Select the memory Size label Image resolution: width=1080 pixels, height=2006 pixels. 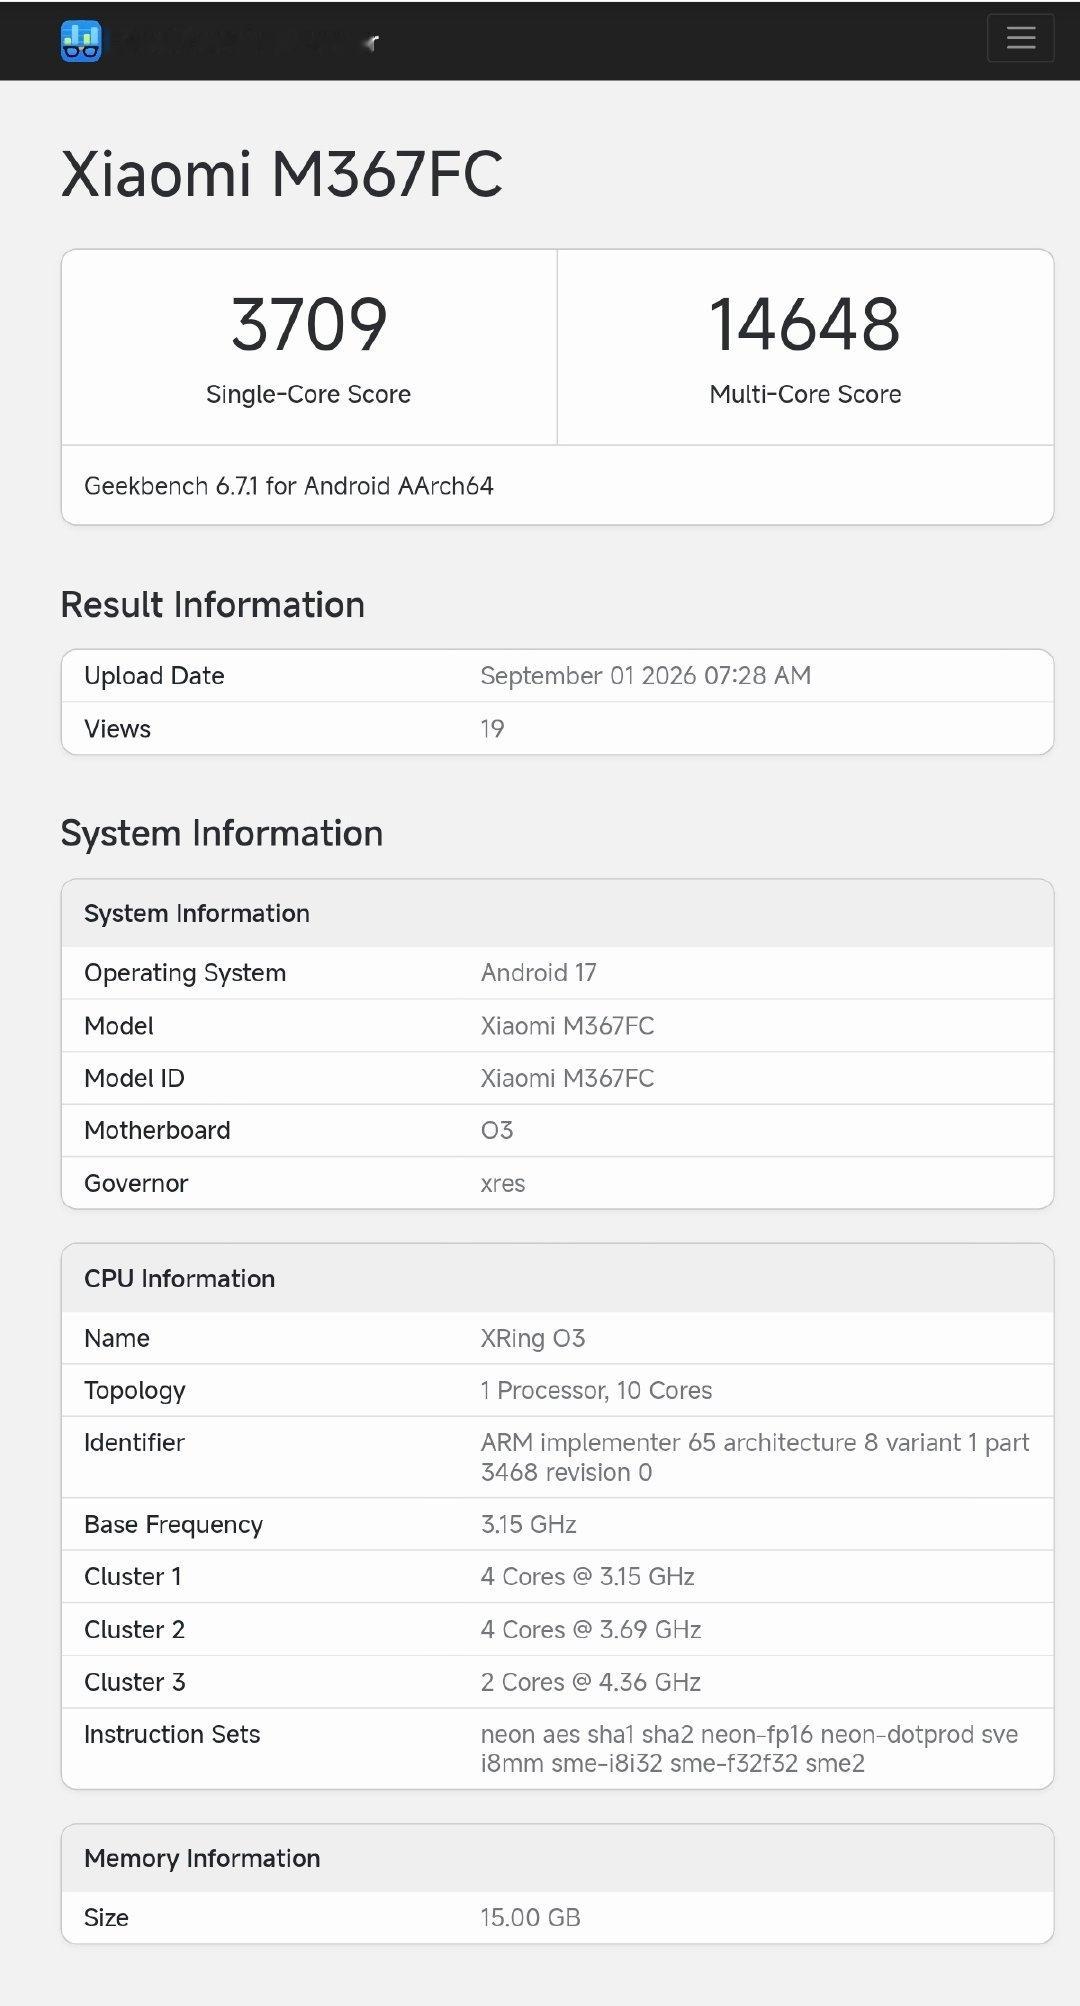click(106, 1918)
